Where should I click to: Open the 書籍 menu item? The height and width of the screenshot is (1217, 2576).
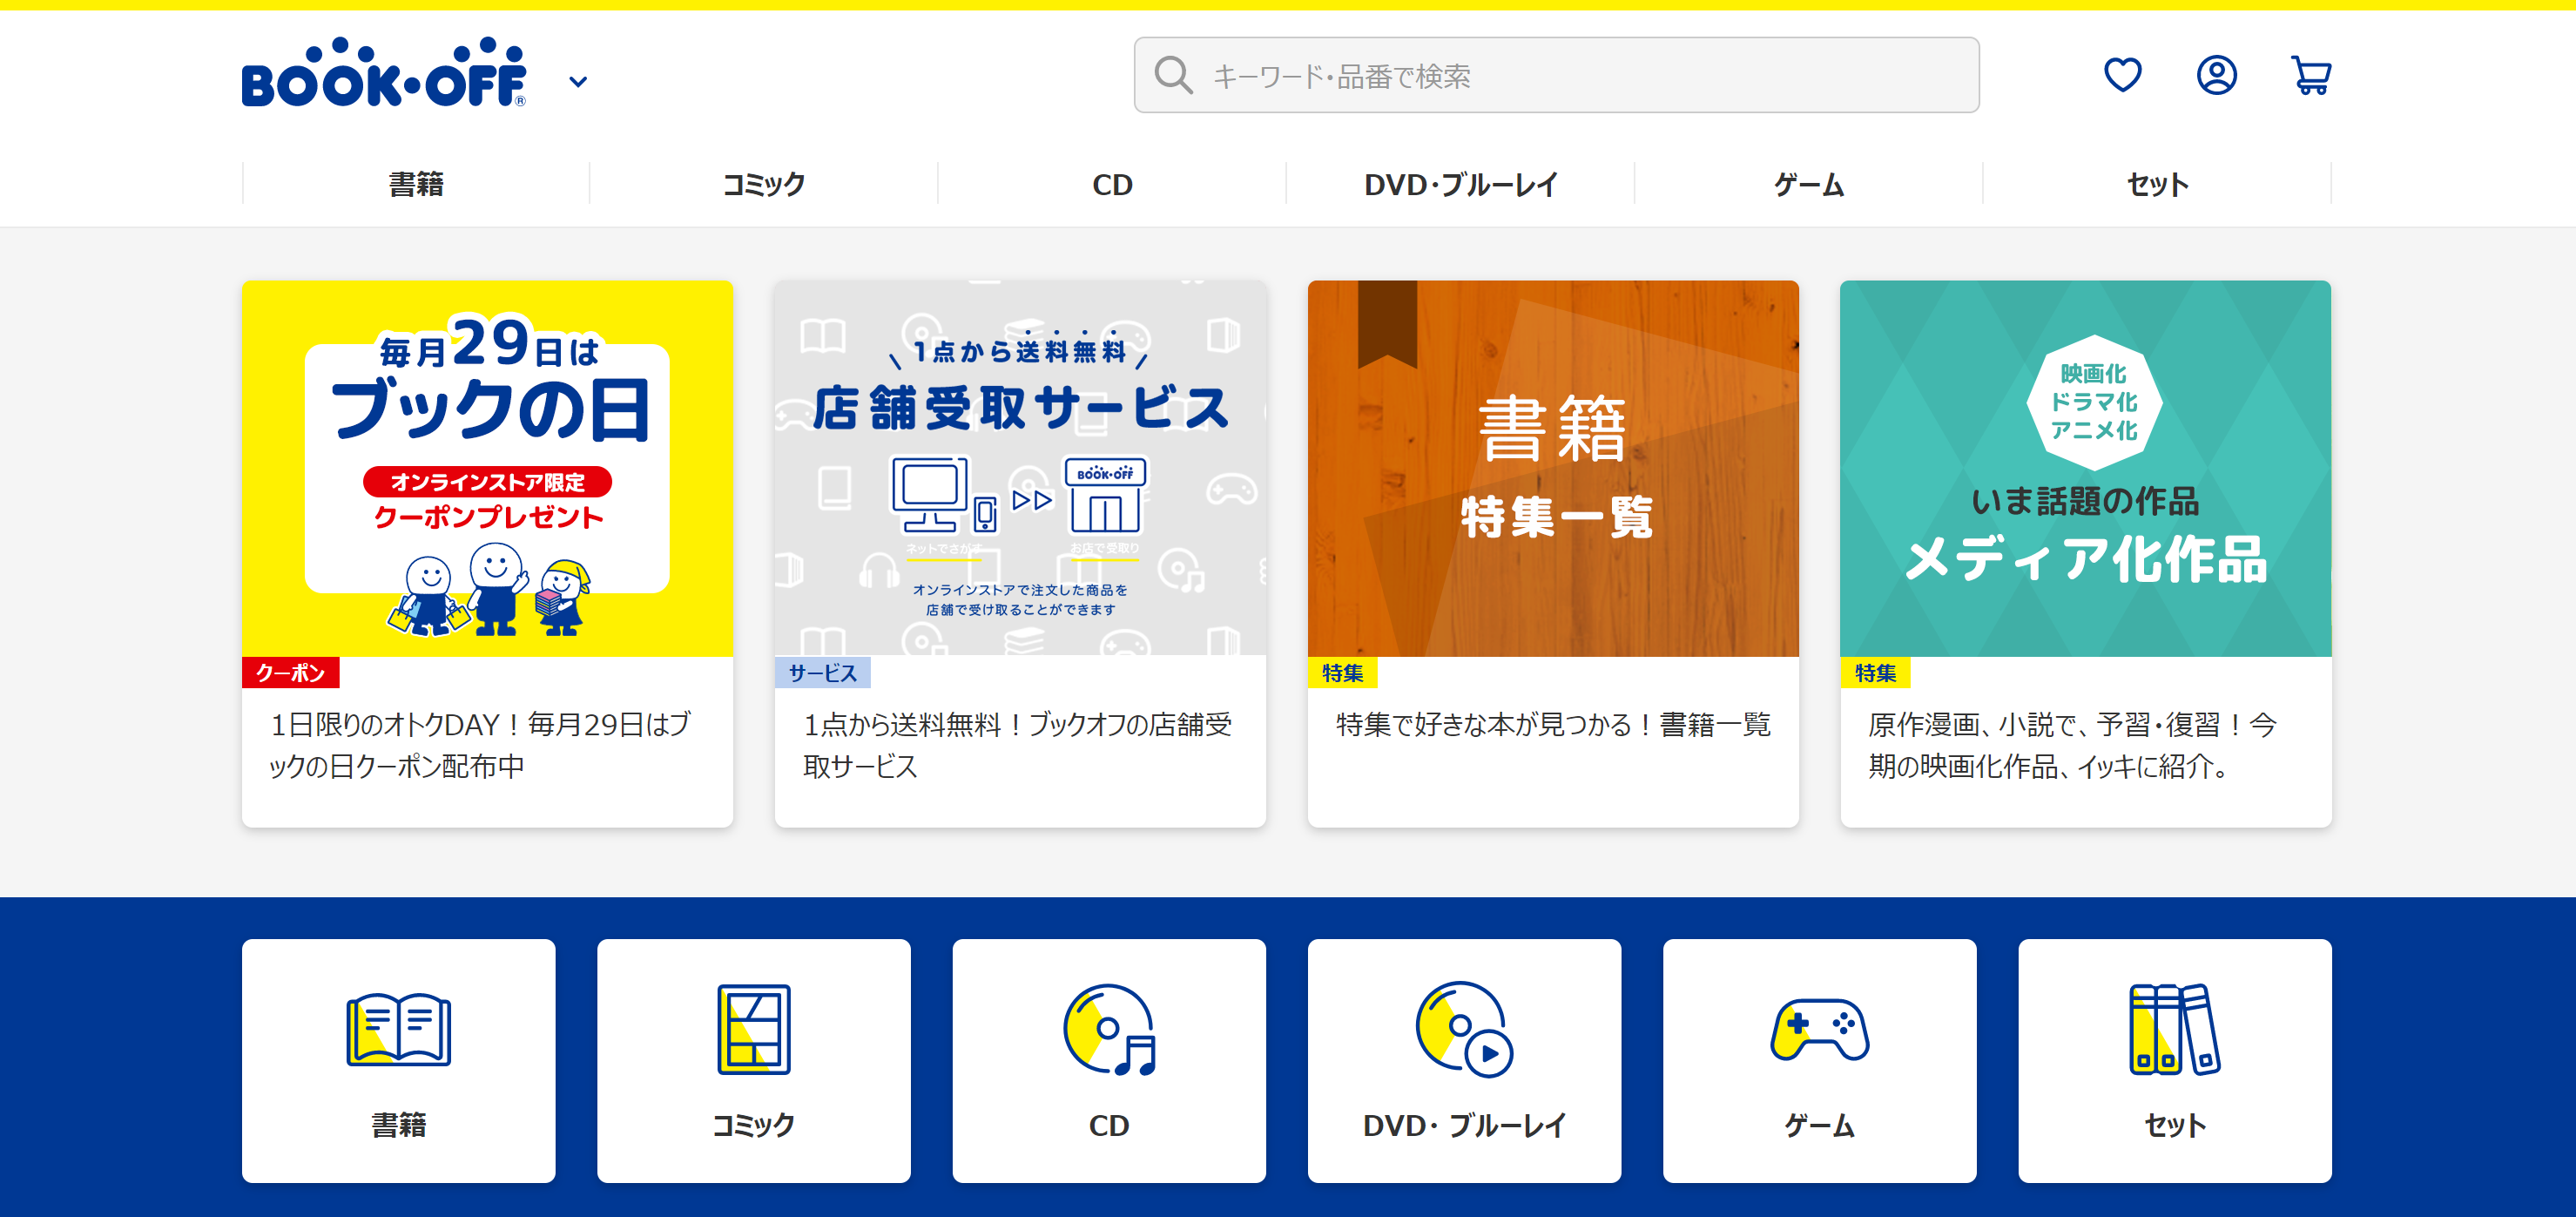pyautogui.click(x=416, y=184)
